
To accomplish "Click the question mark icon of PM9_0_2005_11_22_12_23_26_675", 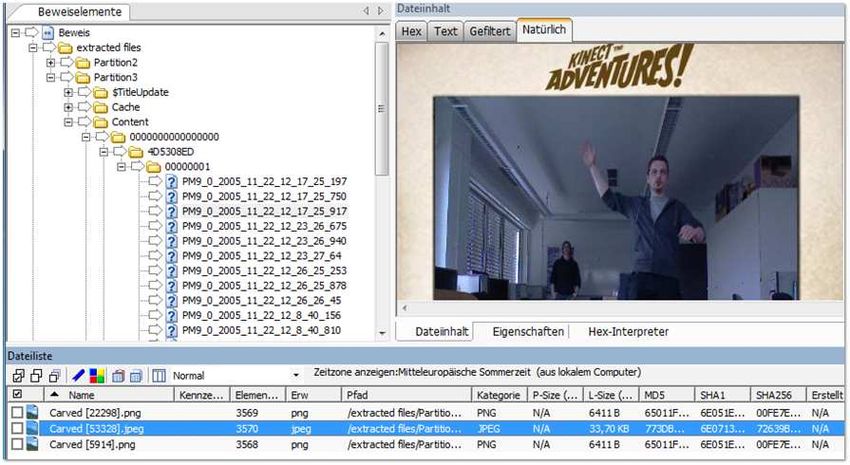I will [171, 226].
